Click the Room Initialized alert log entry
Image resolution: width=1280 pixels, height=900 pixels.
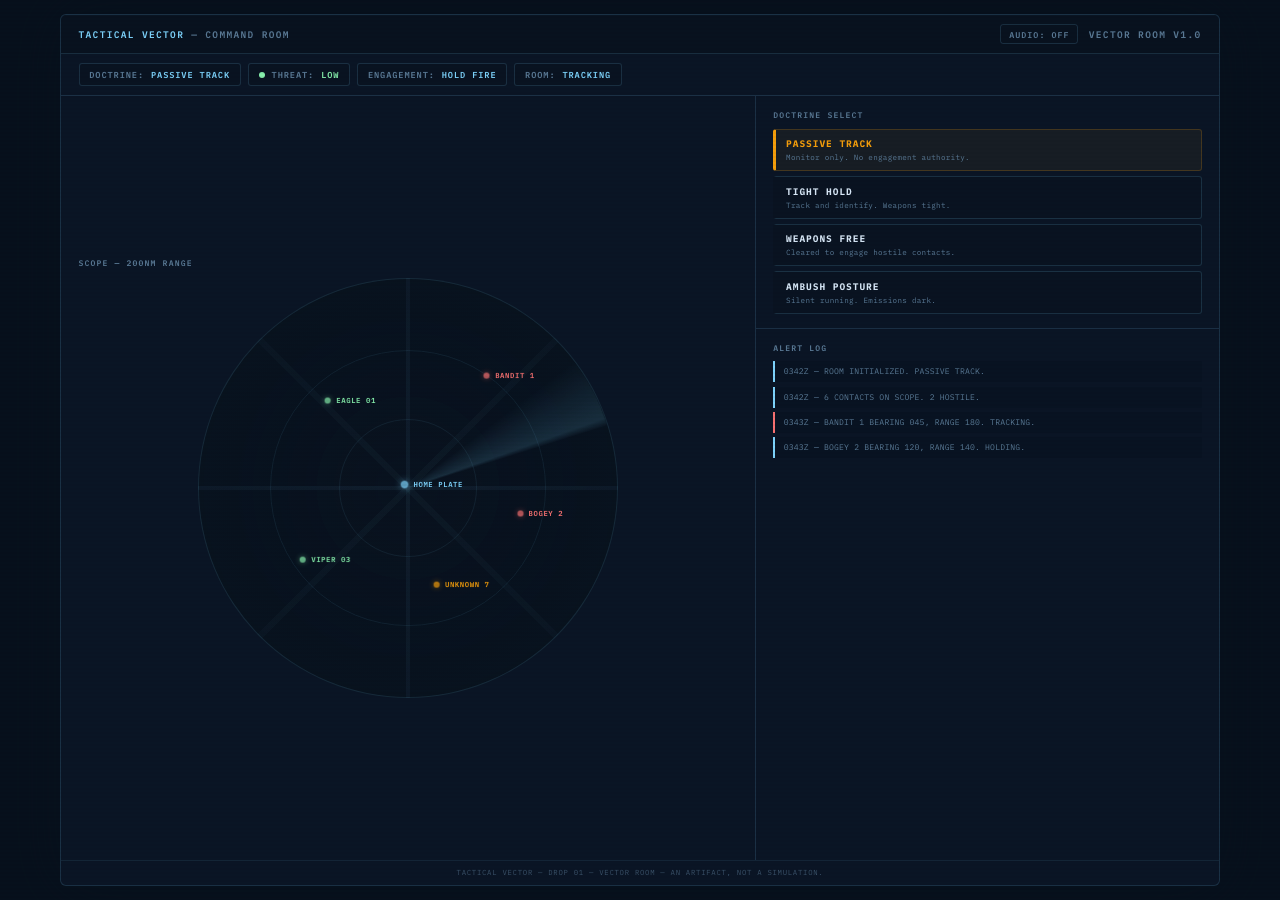(x=987, y=372)
